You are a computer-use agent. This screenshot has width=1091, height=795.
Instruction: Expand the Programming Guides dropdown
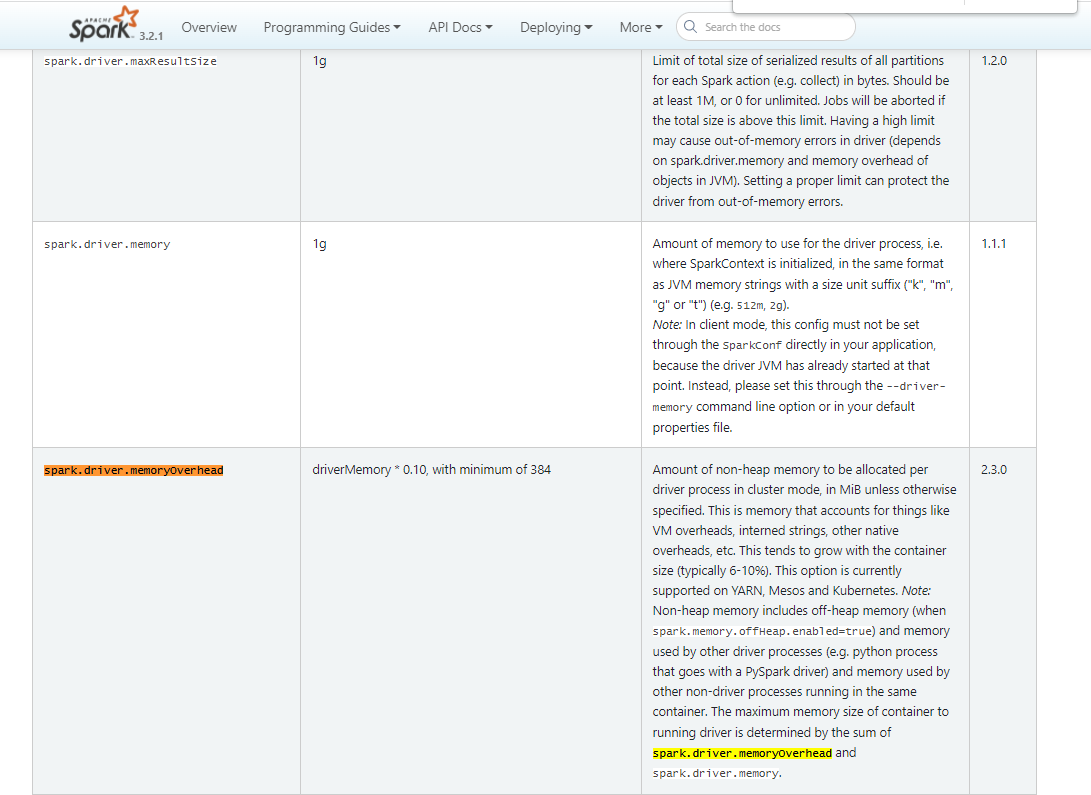[x=332, y=27]
